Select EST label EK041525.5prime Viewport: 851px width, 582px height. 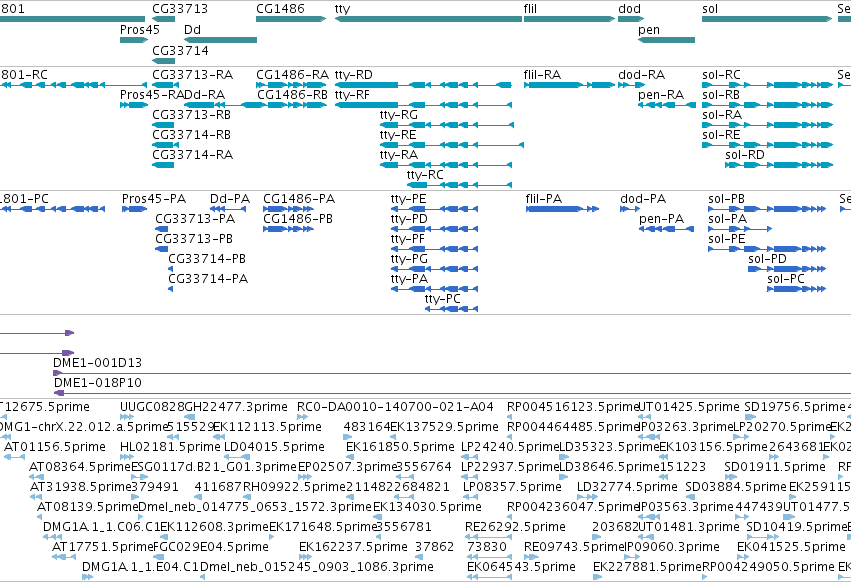pos(791,547)
